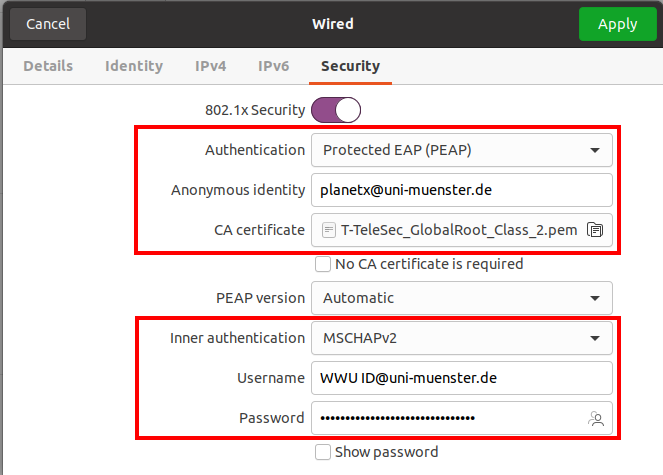
Task: Enable the Show password checkbox
Action: pos(323,452)
